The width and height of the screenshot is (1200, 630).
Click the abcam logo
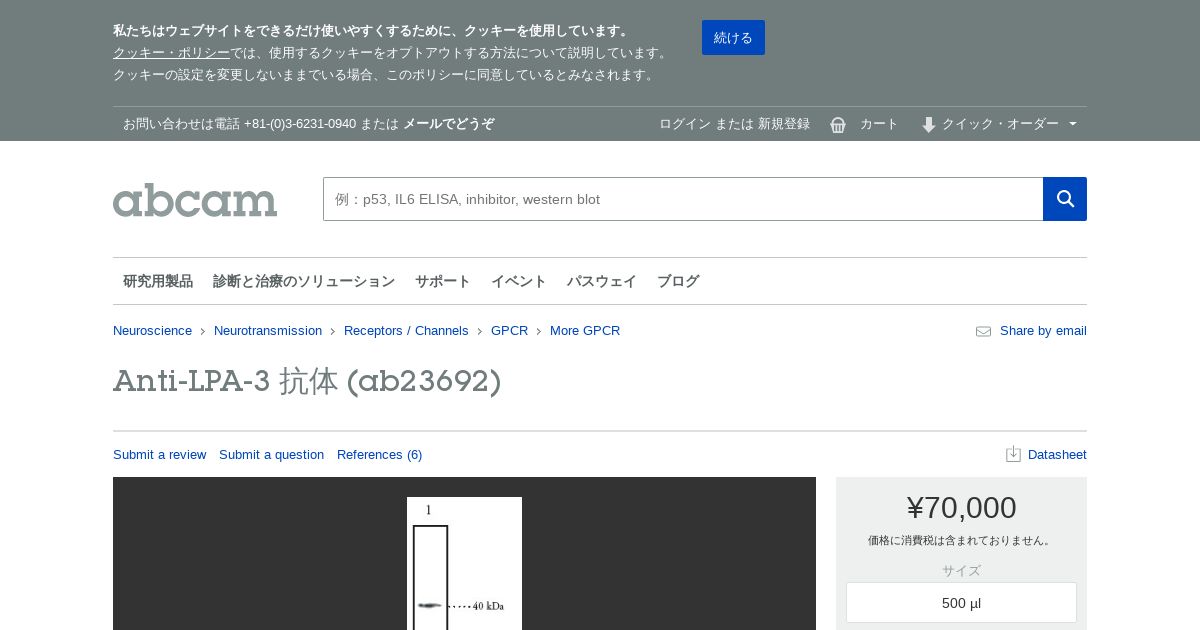195,200
